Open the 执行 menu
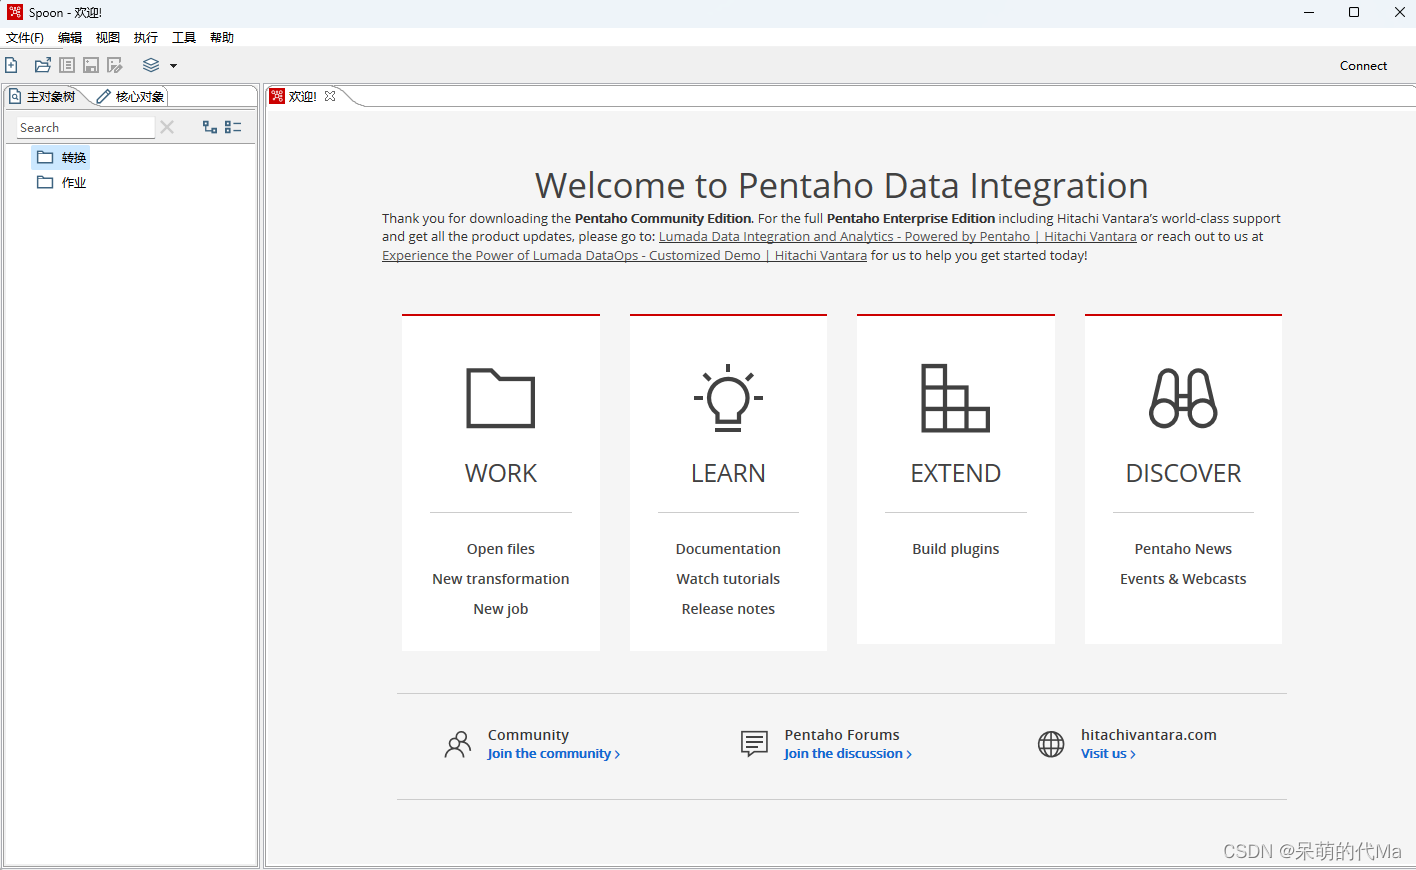Viewport: 1416px width, 870px height. [146, 37]
